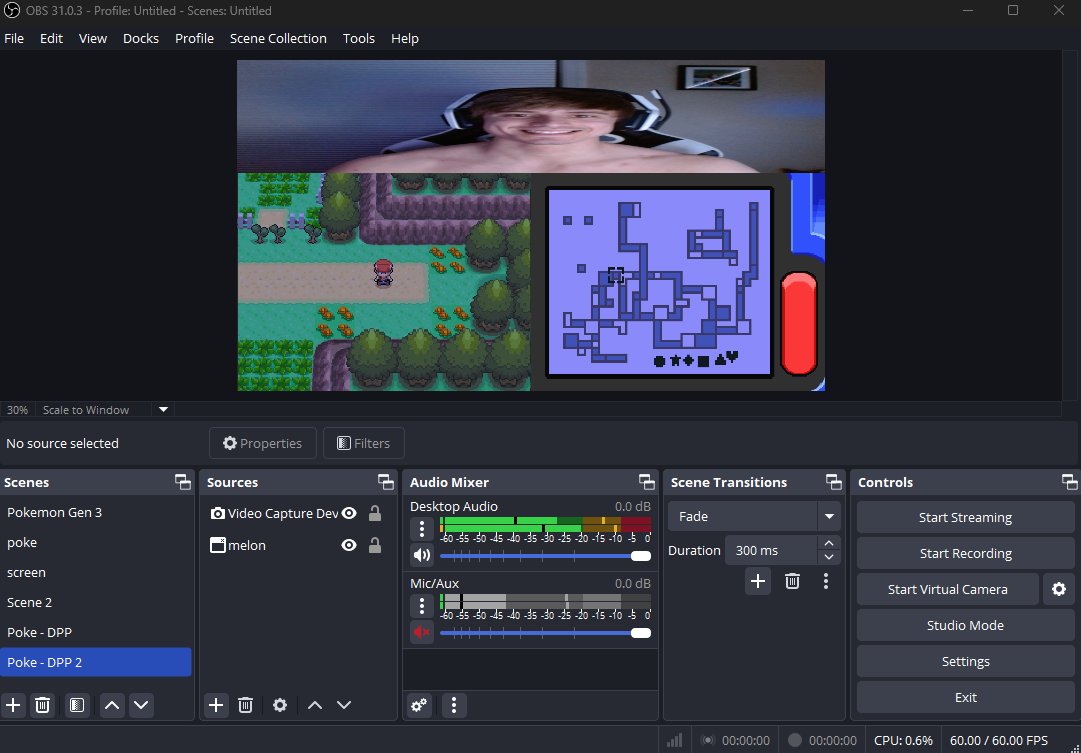
Task: Lock the melon source
Action: [374, 545]
